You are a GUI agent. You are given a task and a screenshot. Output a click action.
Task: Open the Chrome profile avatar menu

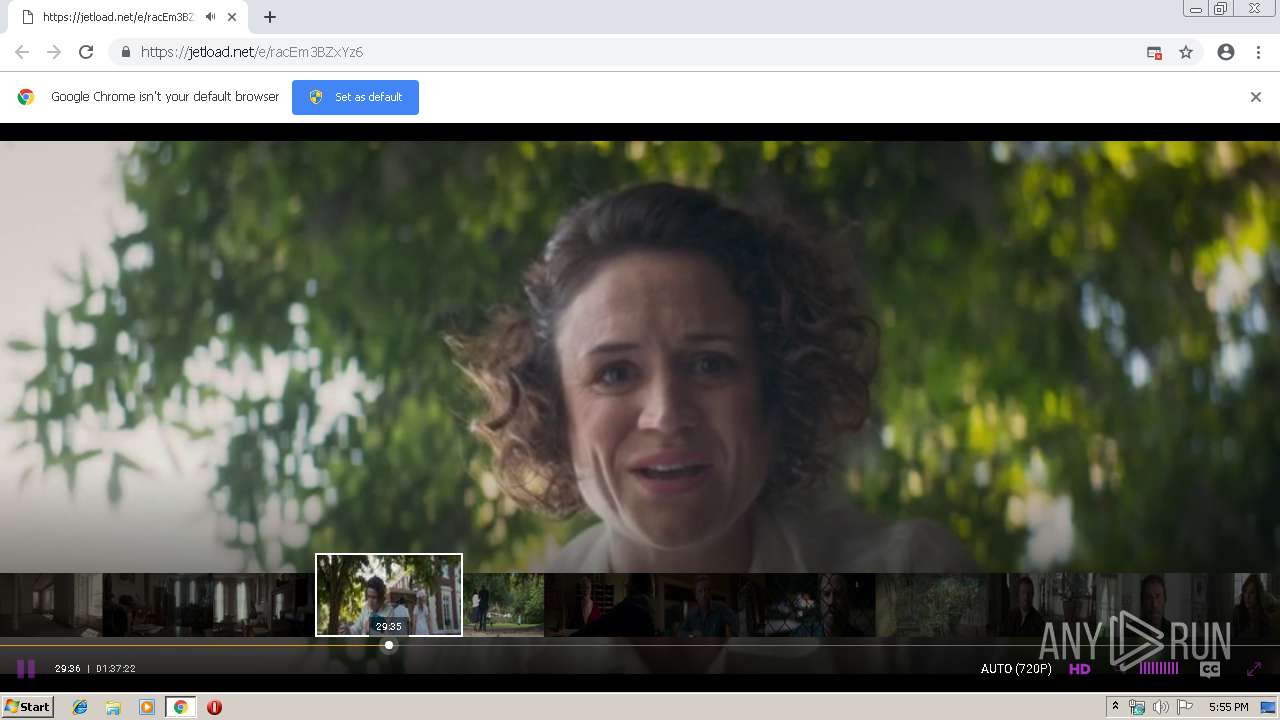(1226, 52)
